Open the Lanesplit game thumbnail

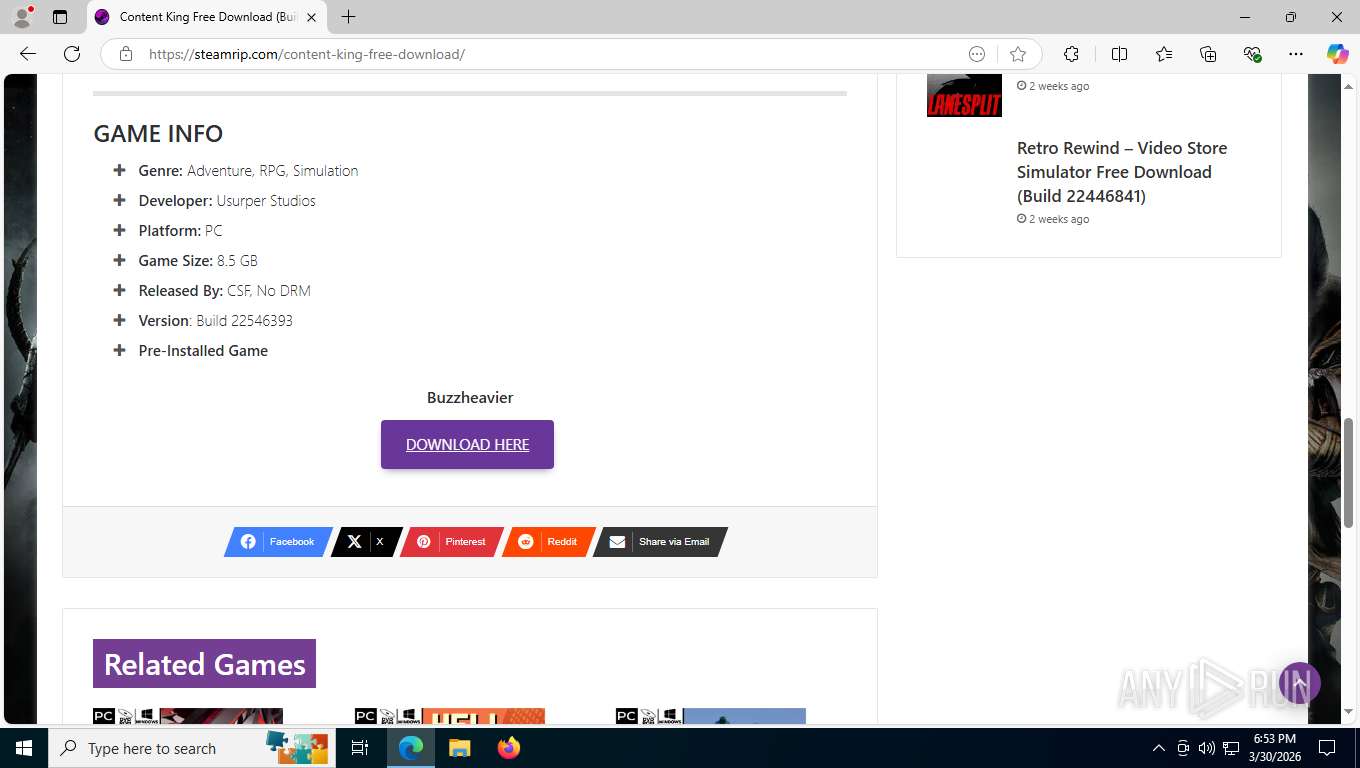click(x=964, y=95)
